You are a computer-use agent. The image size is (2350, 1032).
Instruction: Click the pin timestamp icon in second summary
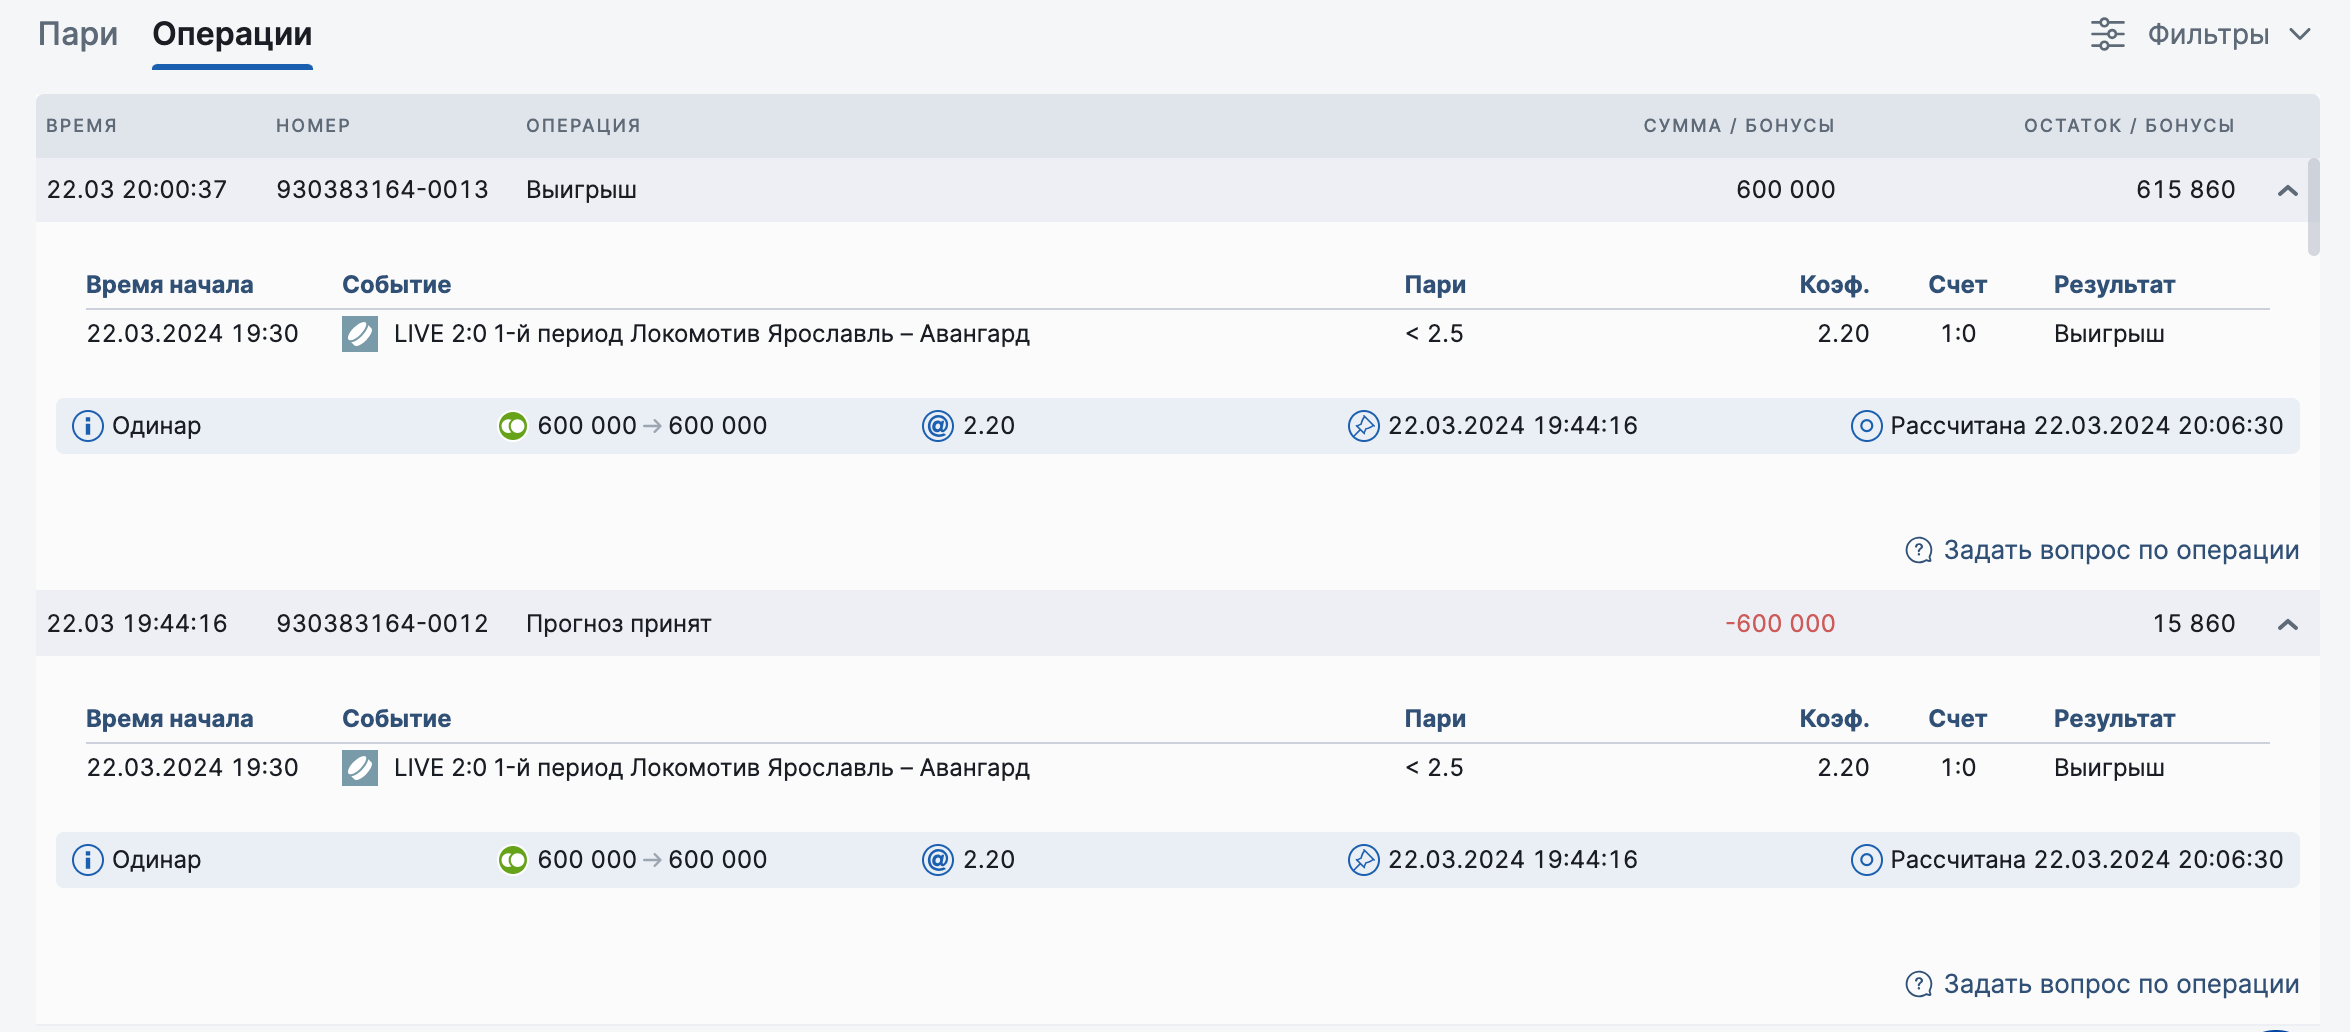click(x=1363, y=860)
